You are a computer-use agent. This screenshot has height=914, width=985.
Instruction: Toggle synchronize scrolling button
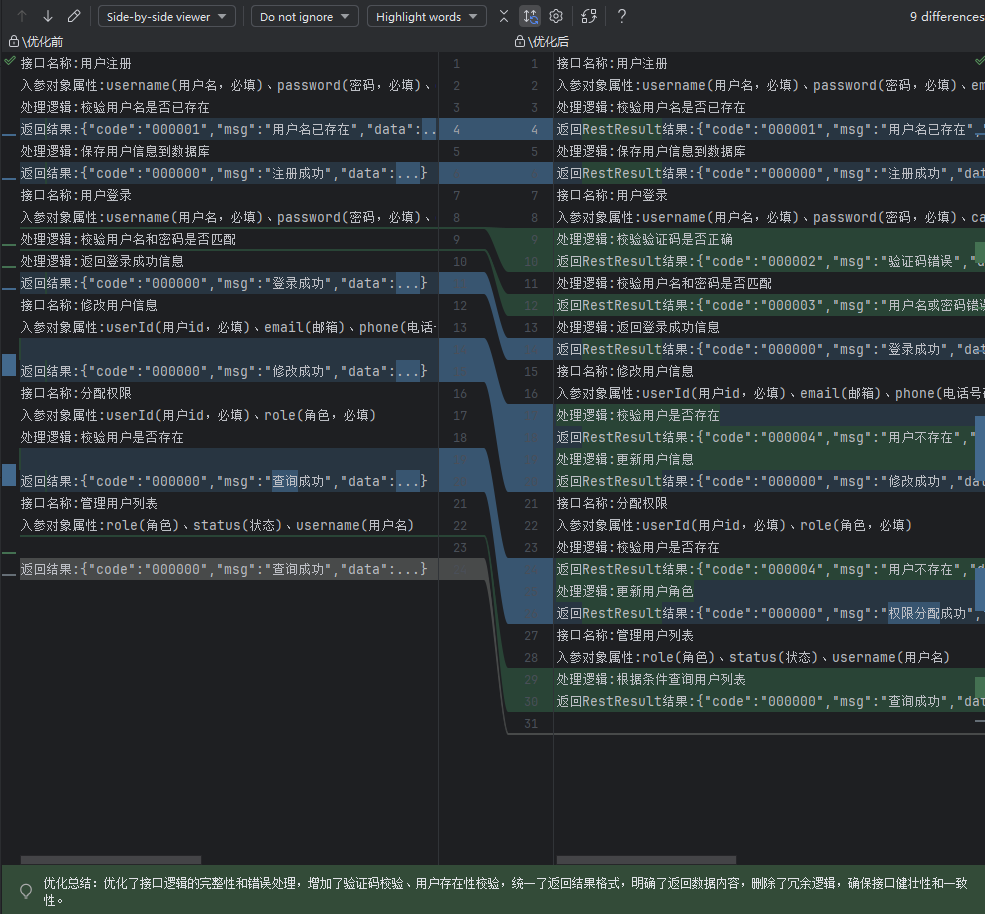coord(530,16)
